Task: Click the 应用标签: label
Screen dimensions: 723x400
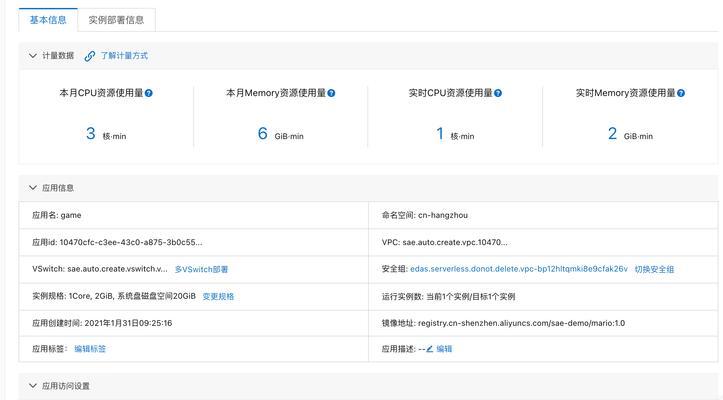Action: pyautogui.click(x=49, y=349)
